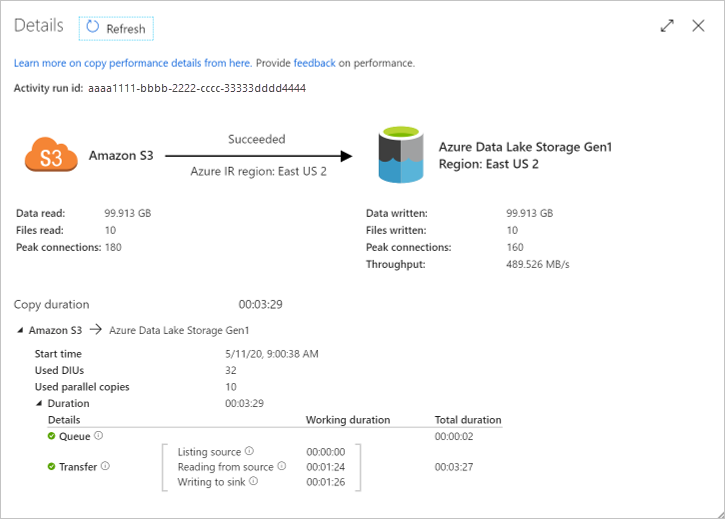Click the Queue total duration 00:00:02
This screenshot has height=519, width=725.
coord(454,436)
